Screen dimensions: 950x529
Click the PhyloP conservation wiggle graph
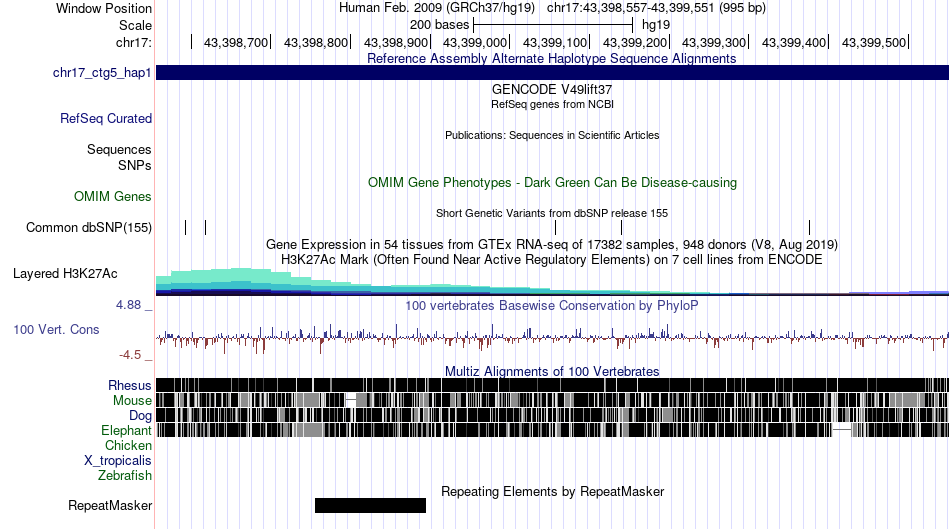click(x=553, y=338)
